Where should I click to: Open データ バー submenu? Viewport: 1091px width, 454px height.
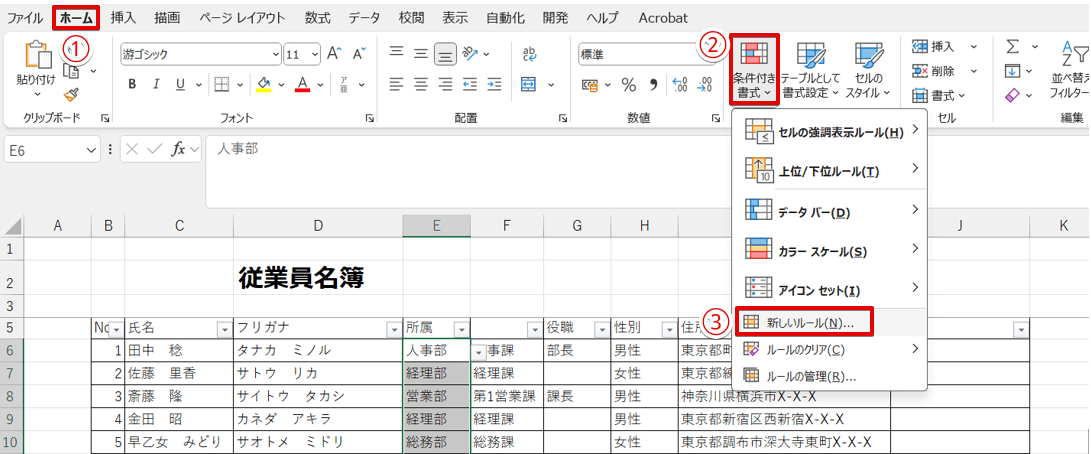tap(829, 210)
